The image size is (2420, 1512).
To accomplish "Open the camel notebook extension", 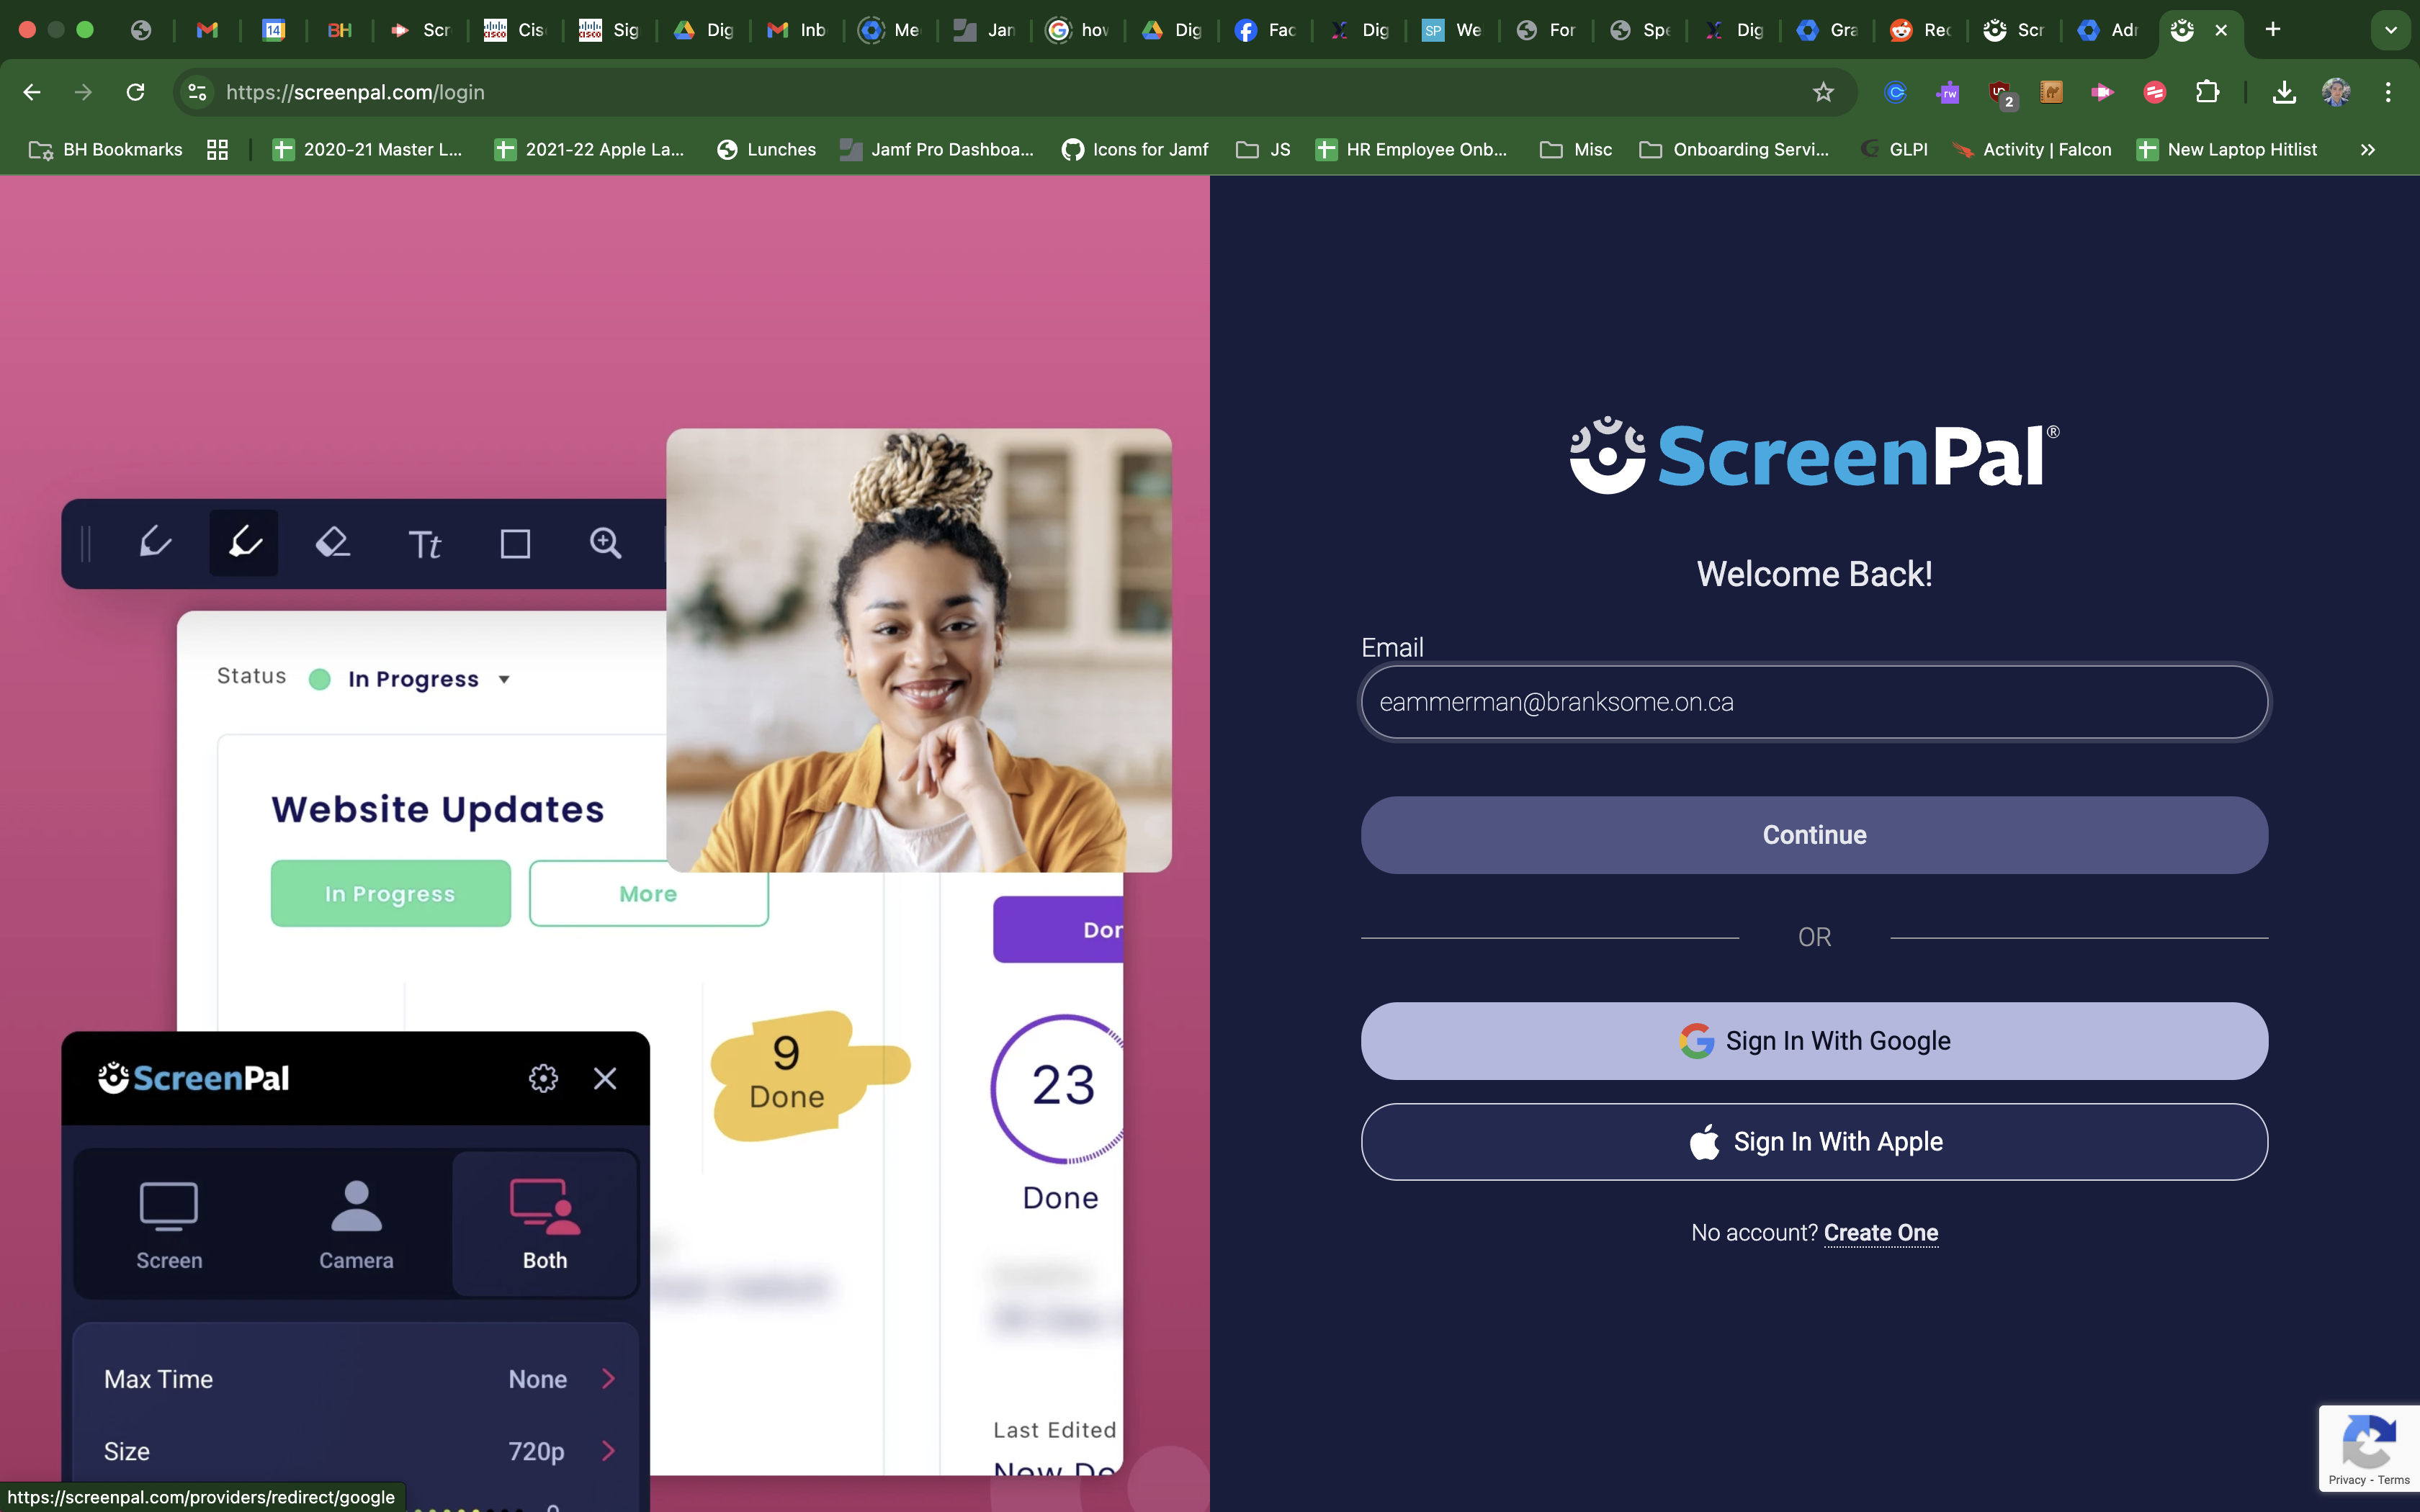I will 2051,92.
